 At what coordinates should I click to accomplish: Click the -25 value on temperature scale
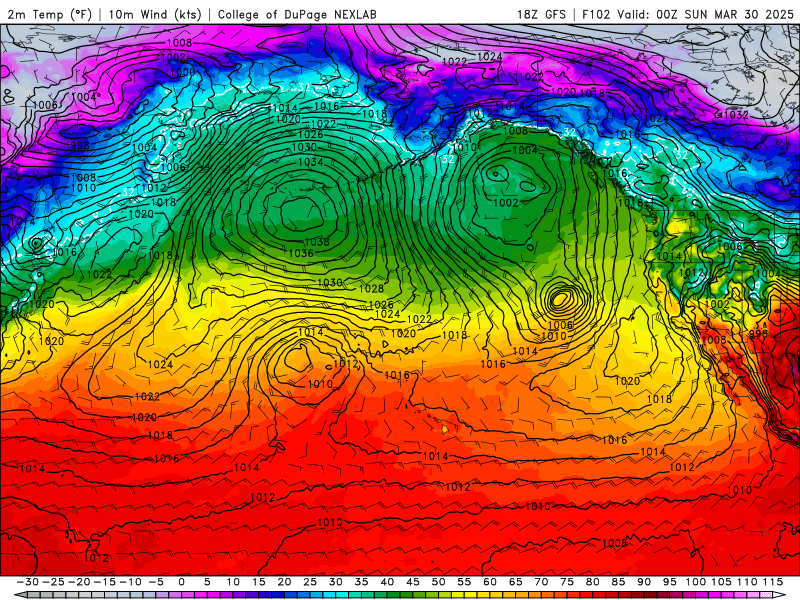(53, 582)
